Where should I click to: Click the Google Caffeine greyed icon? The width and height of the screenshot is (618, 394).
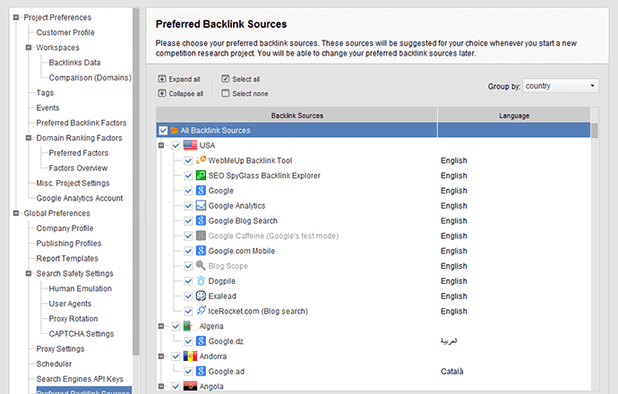[x=201, y=235]
